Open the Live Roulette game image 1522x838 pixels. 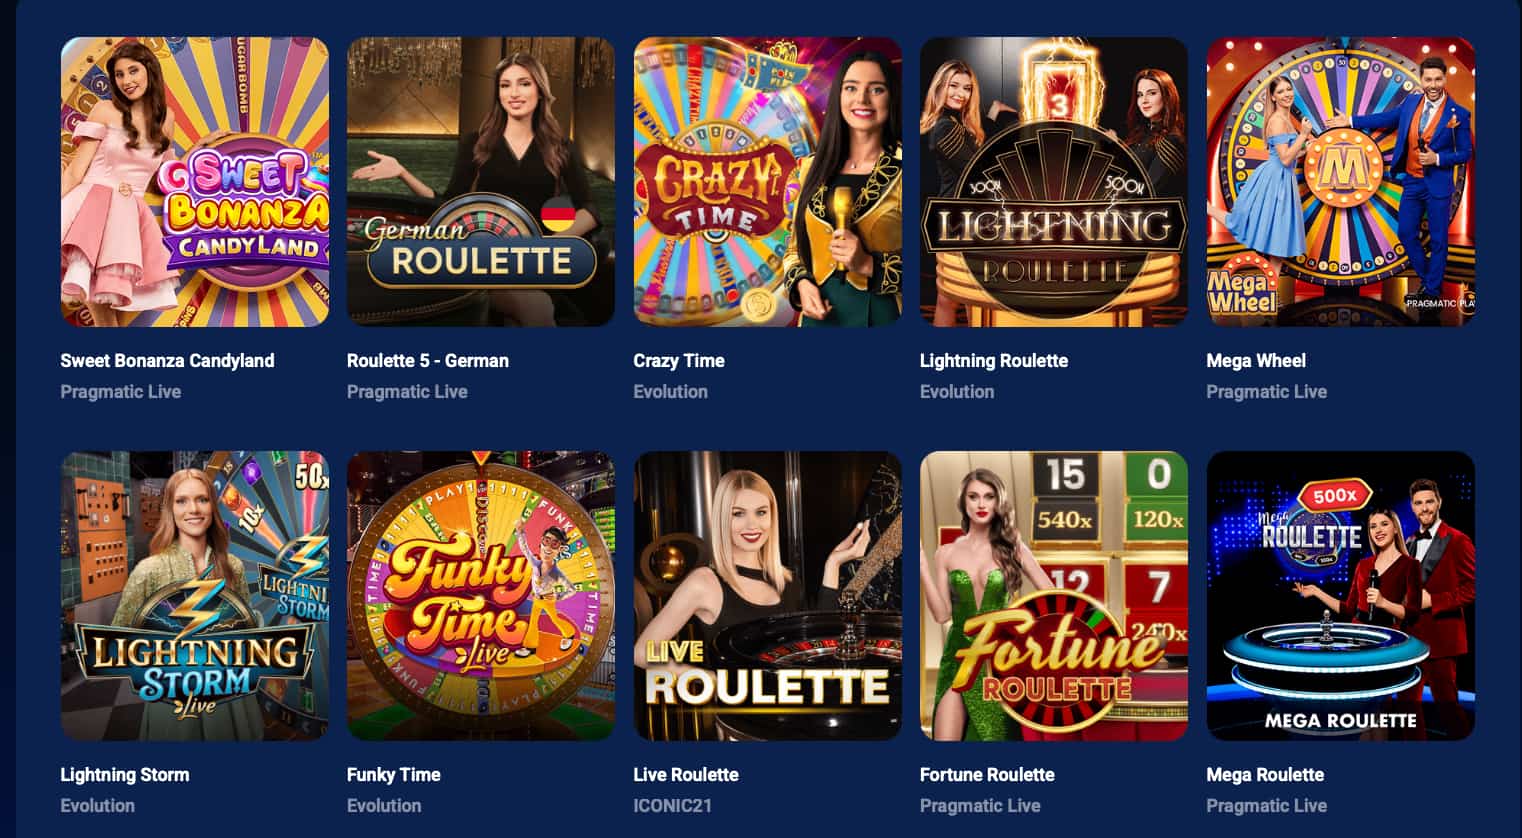click(768, 596)
